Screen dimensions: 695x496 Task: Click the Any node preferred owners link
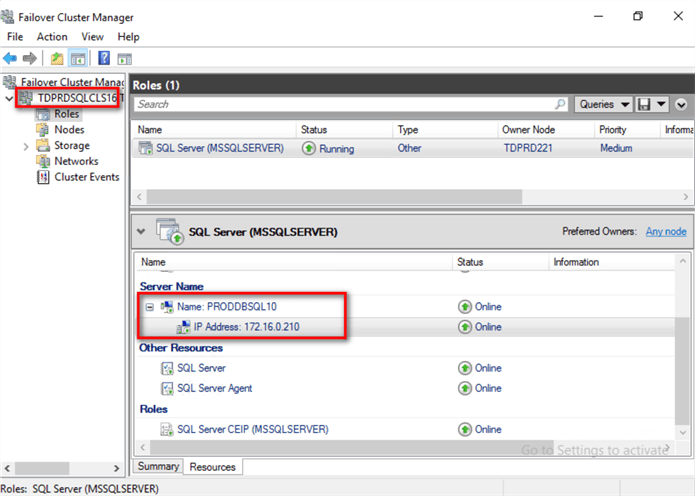[x=666, y=231]
